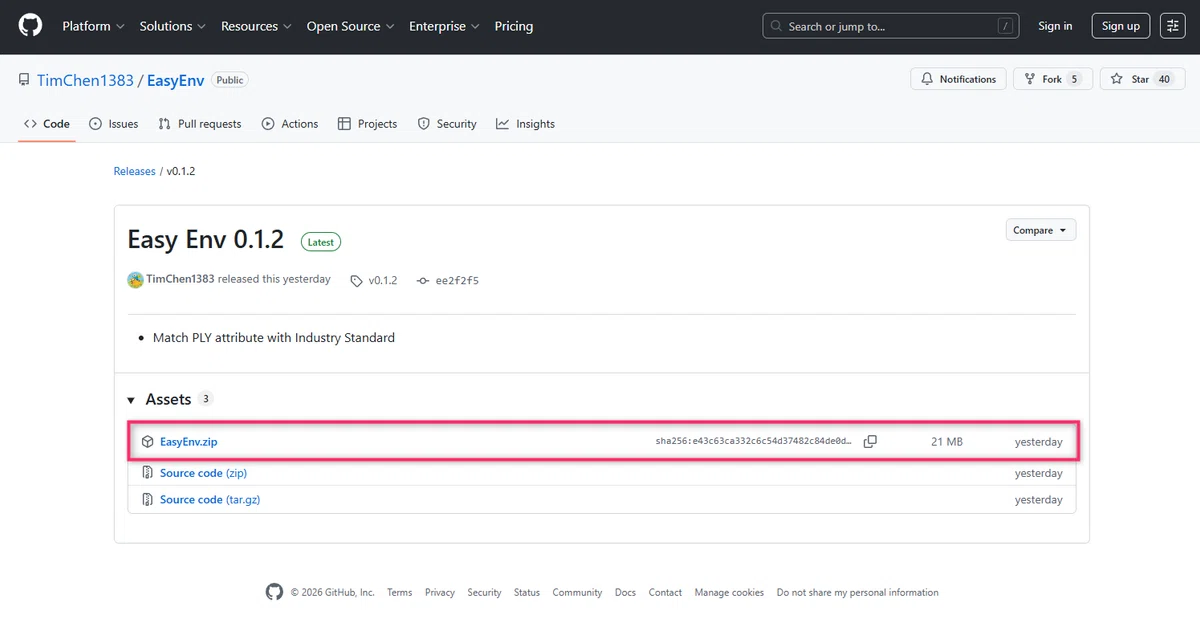1200x619 pixels.
Task: Open the EasyEnv repository link
Action: coord(176,80)
